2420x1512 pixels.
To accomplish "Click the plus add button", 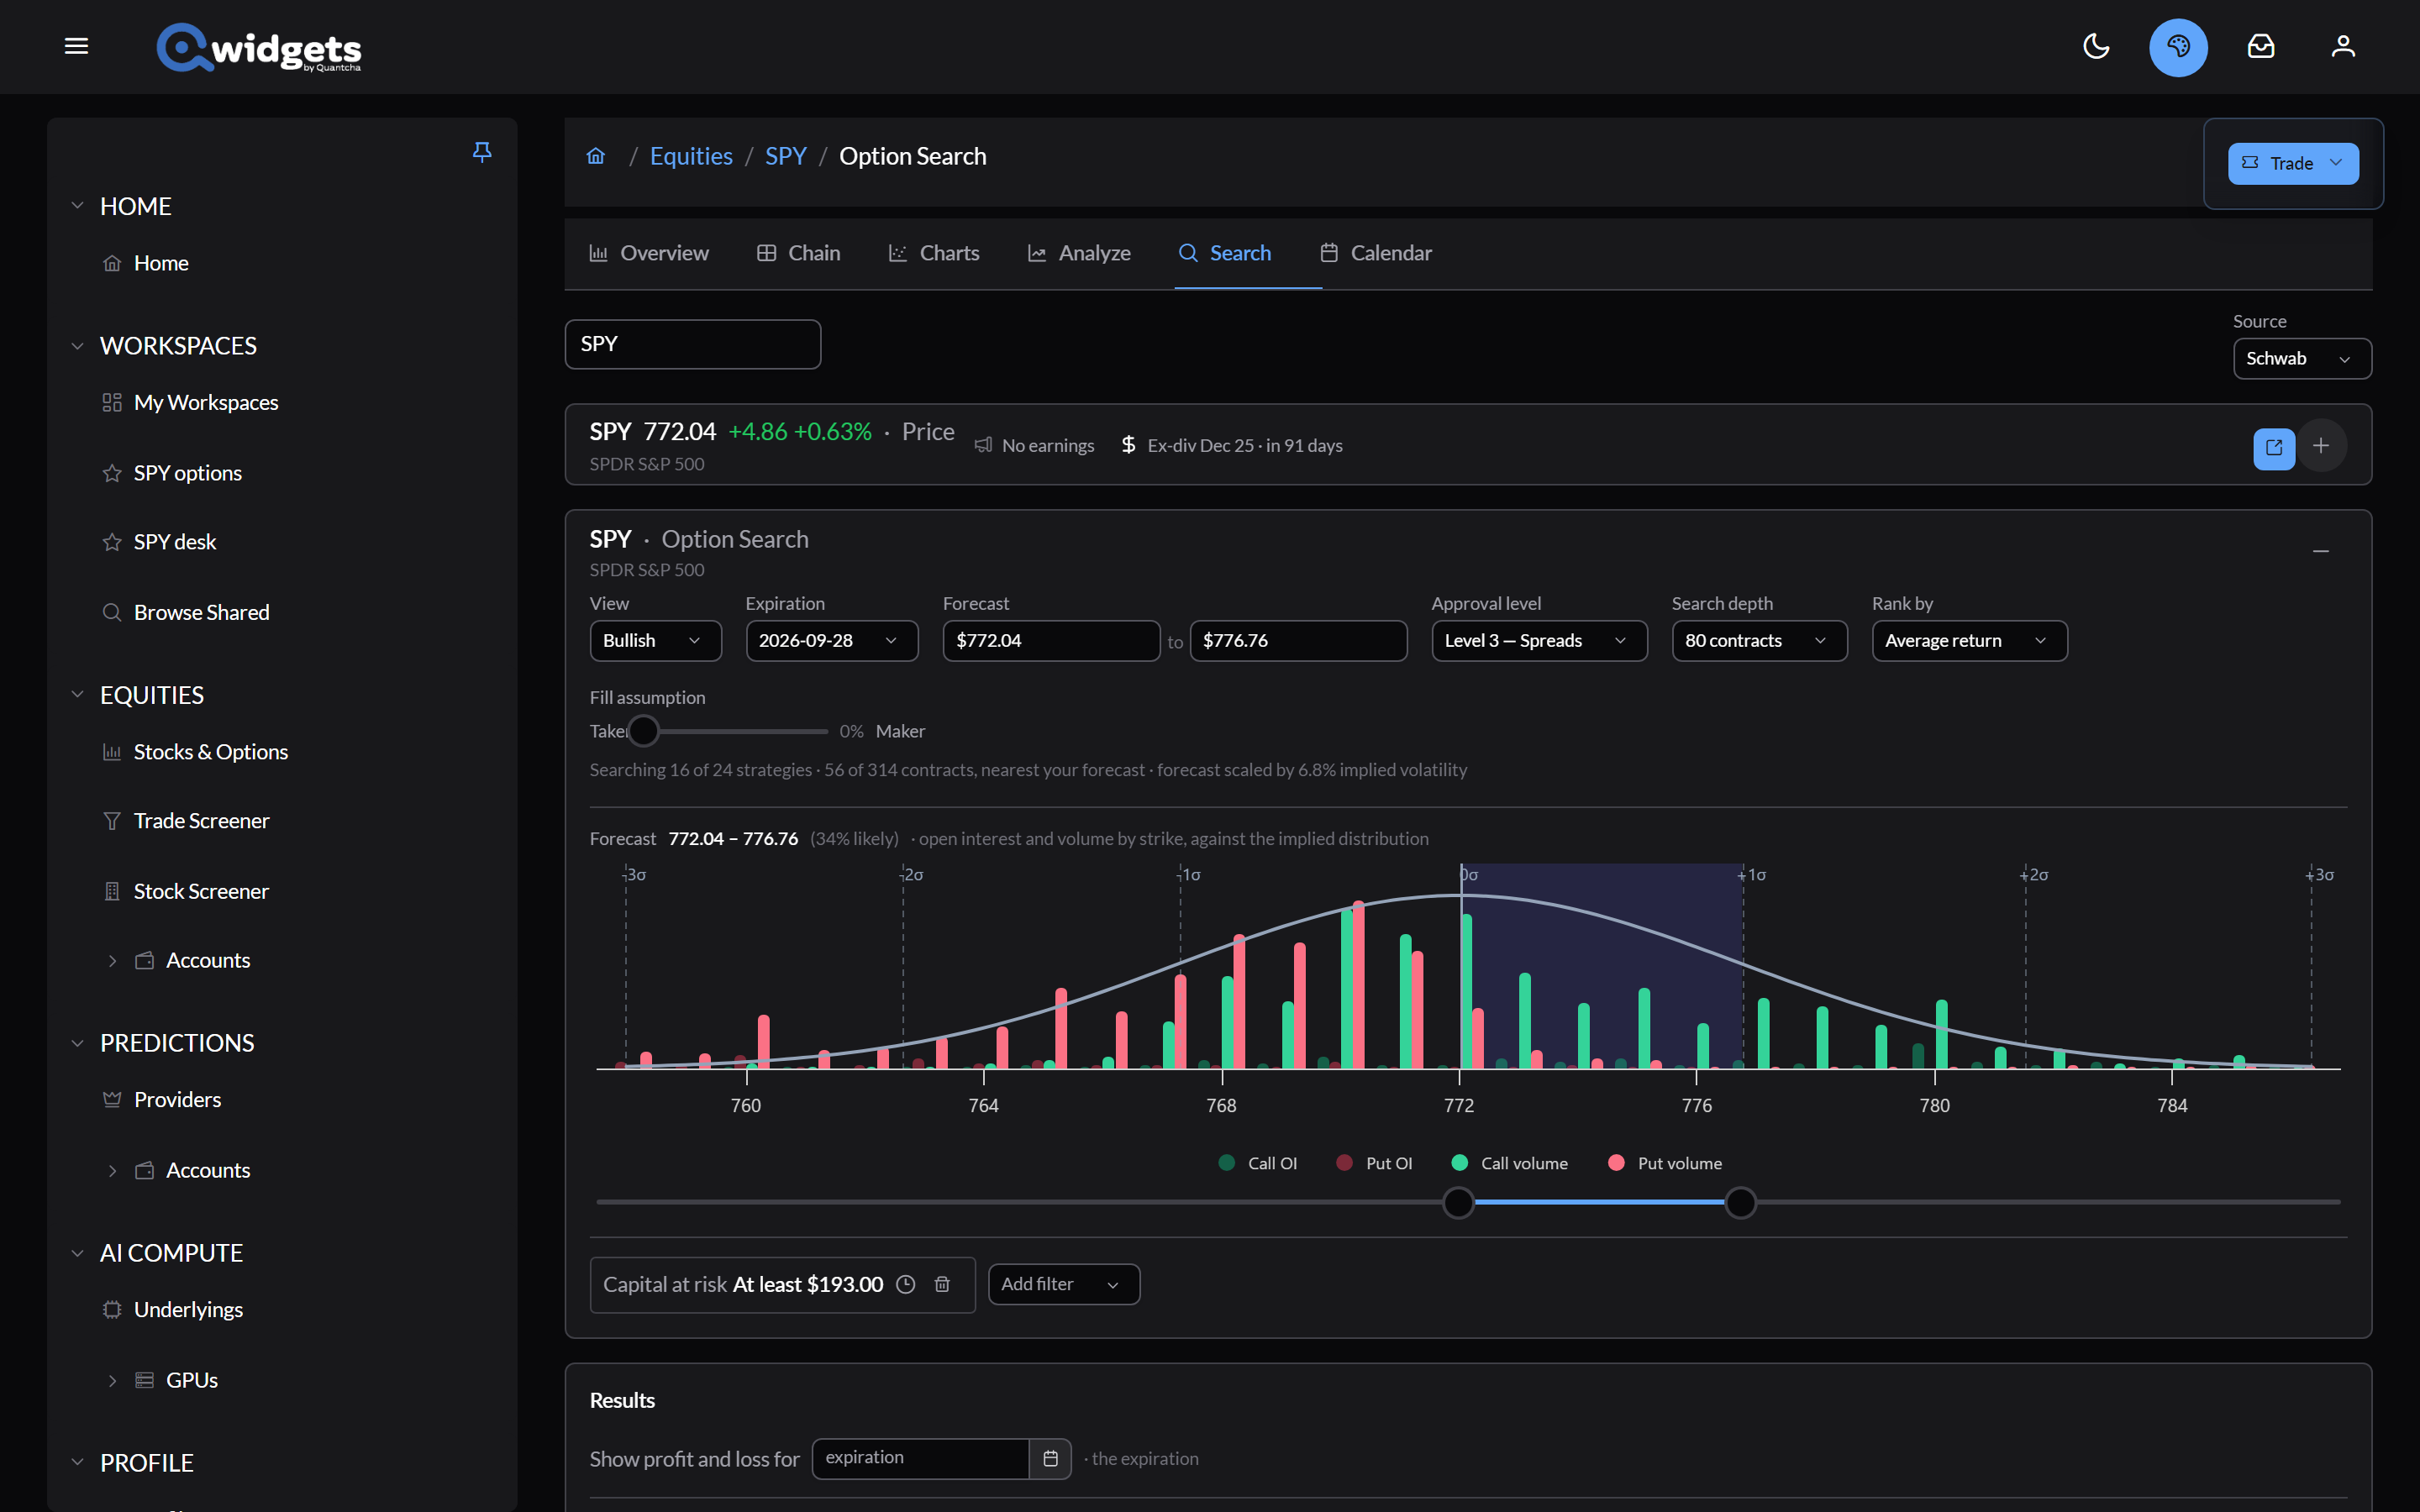I will (x=2321, y=445).
